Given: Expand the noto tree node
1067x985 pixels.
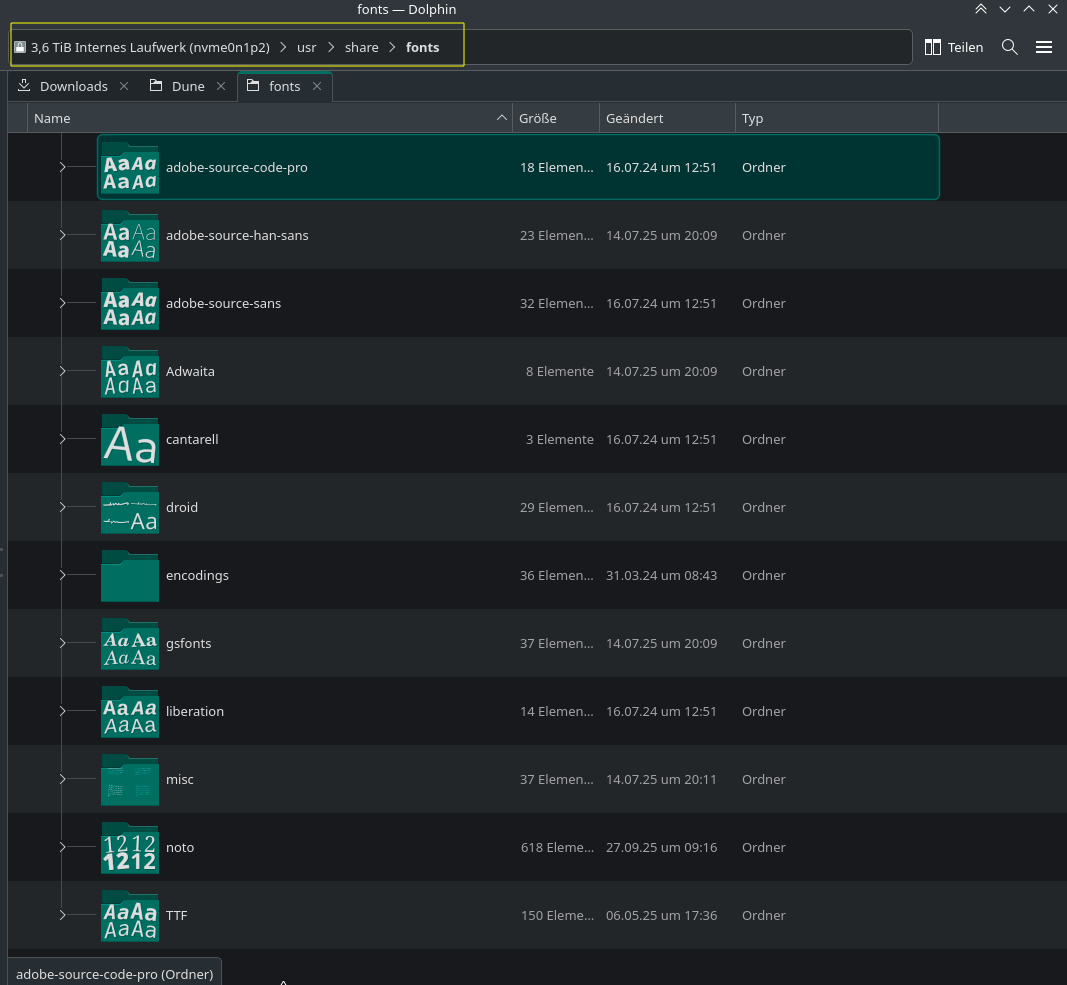Looking at the screenshot, I should point(63,847).
